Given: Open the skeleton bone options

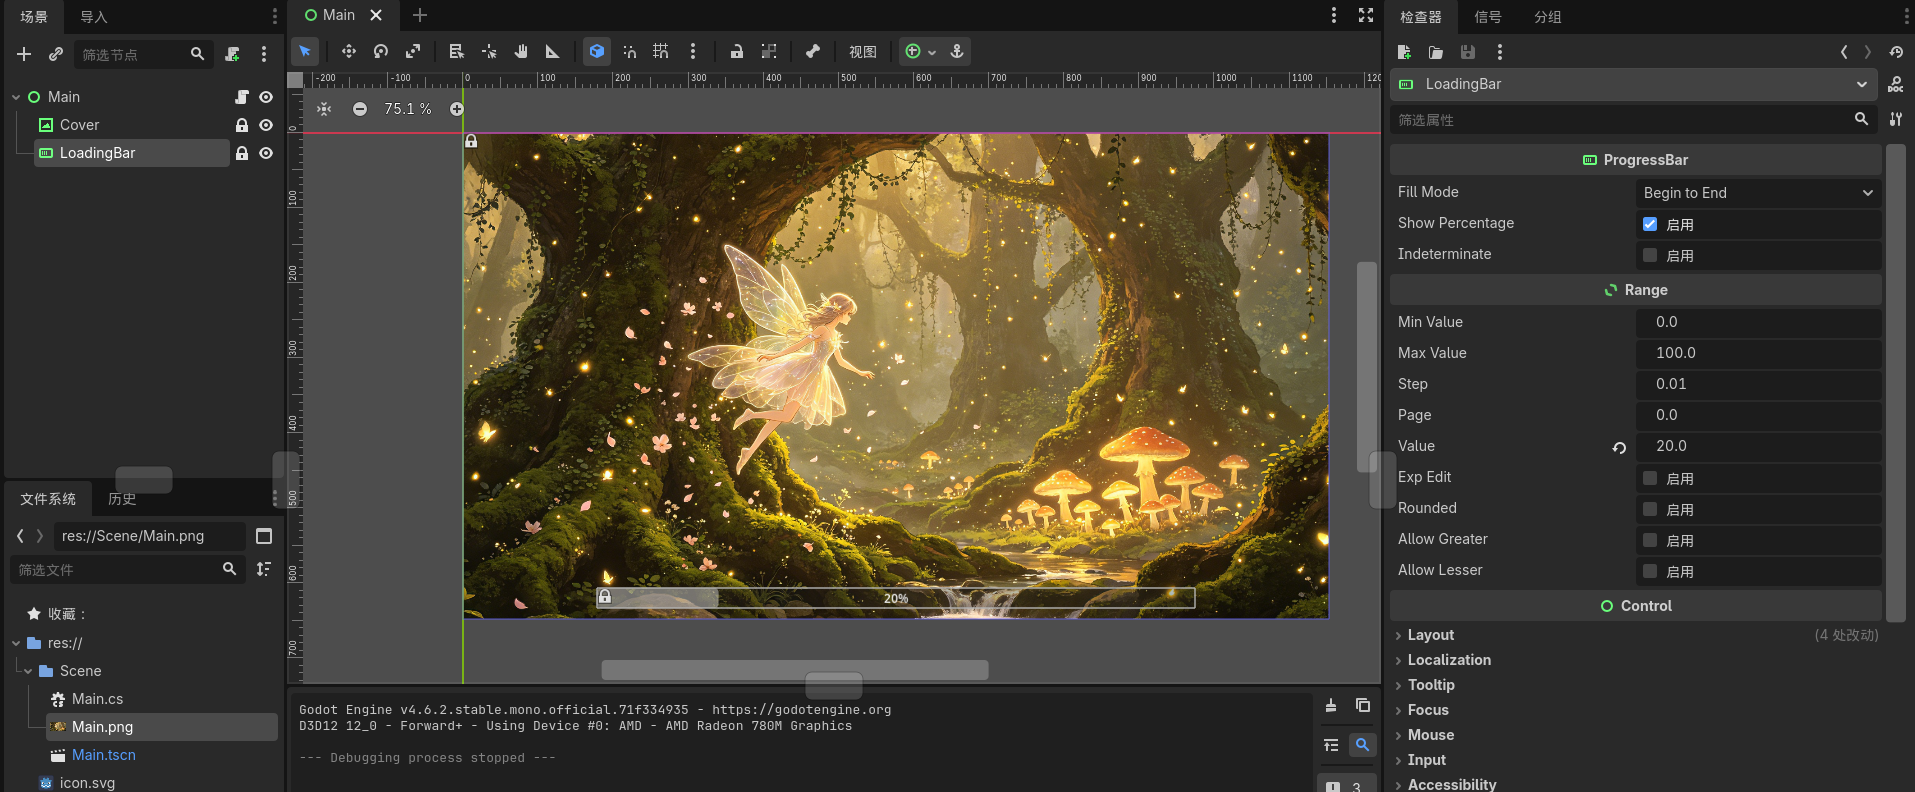Looking at the screenshot, I should (813, 52).
